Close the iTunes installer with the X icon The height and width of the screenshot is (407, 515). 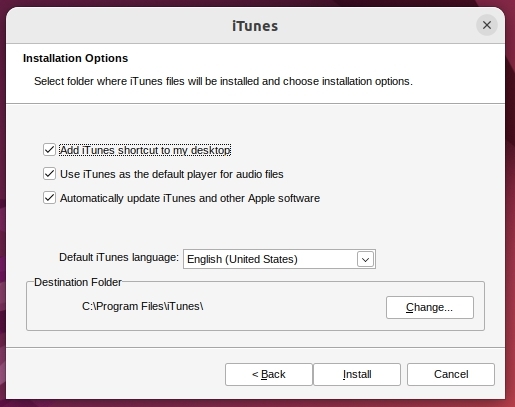pyautogui.click(x=487, y=25)
